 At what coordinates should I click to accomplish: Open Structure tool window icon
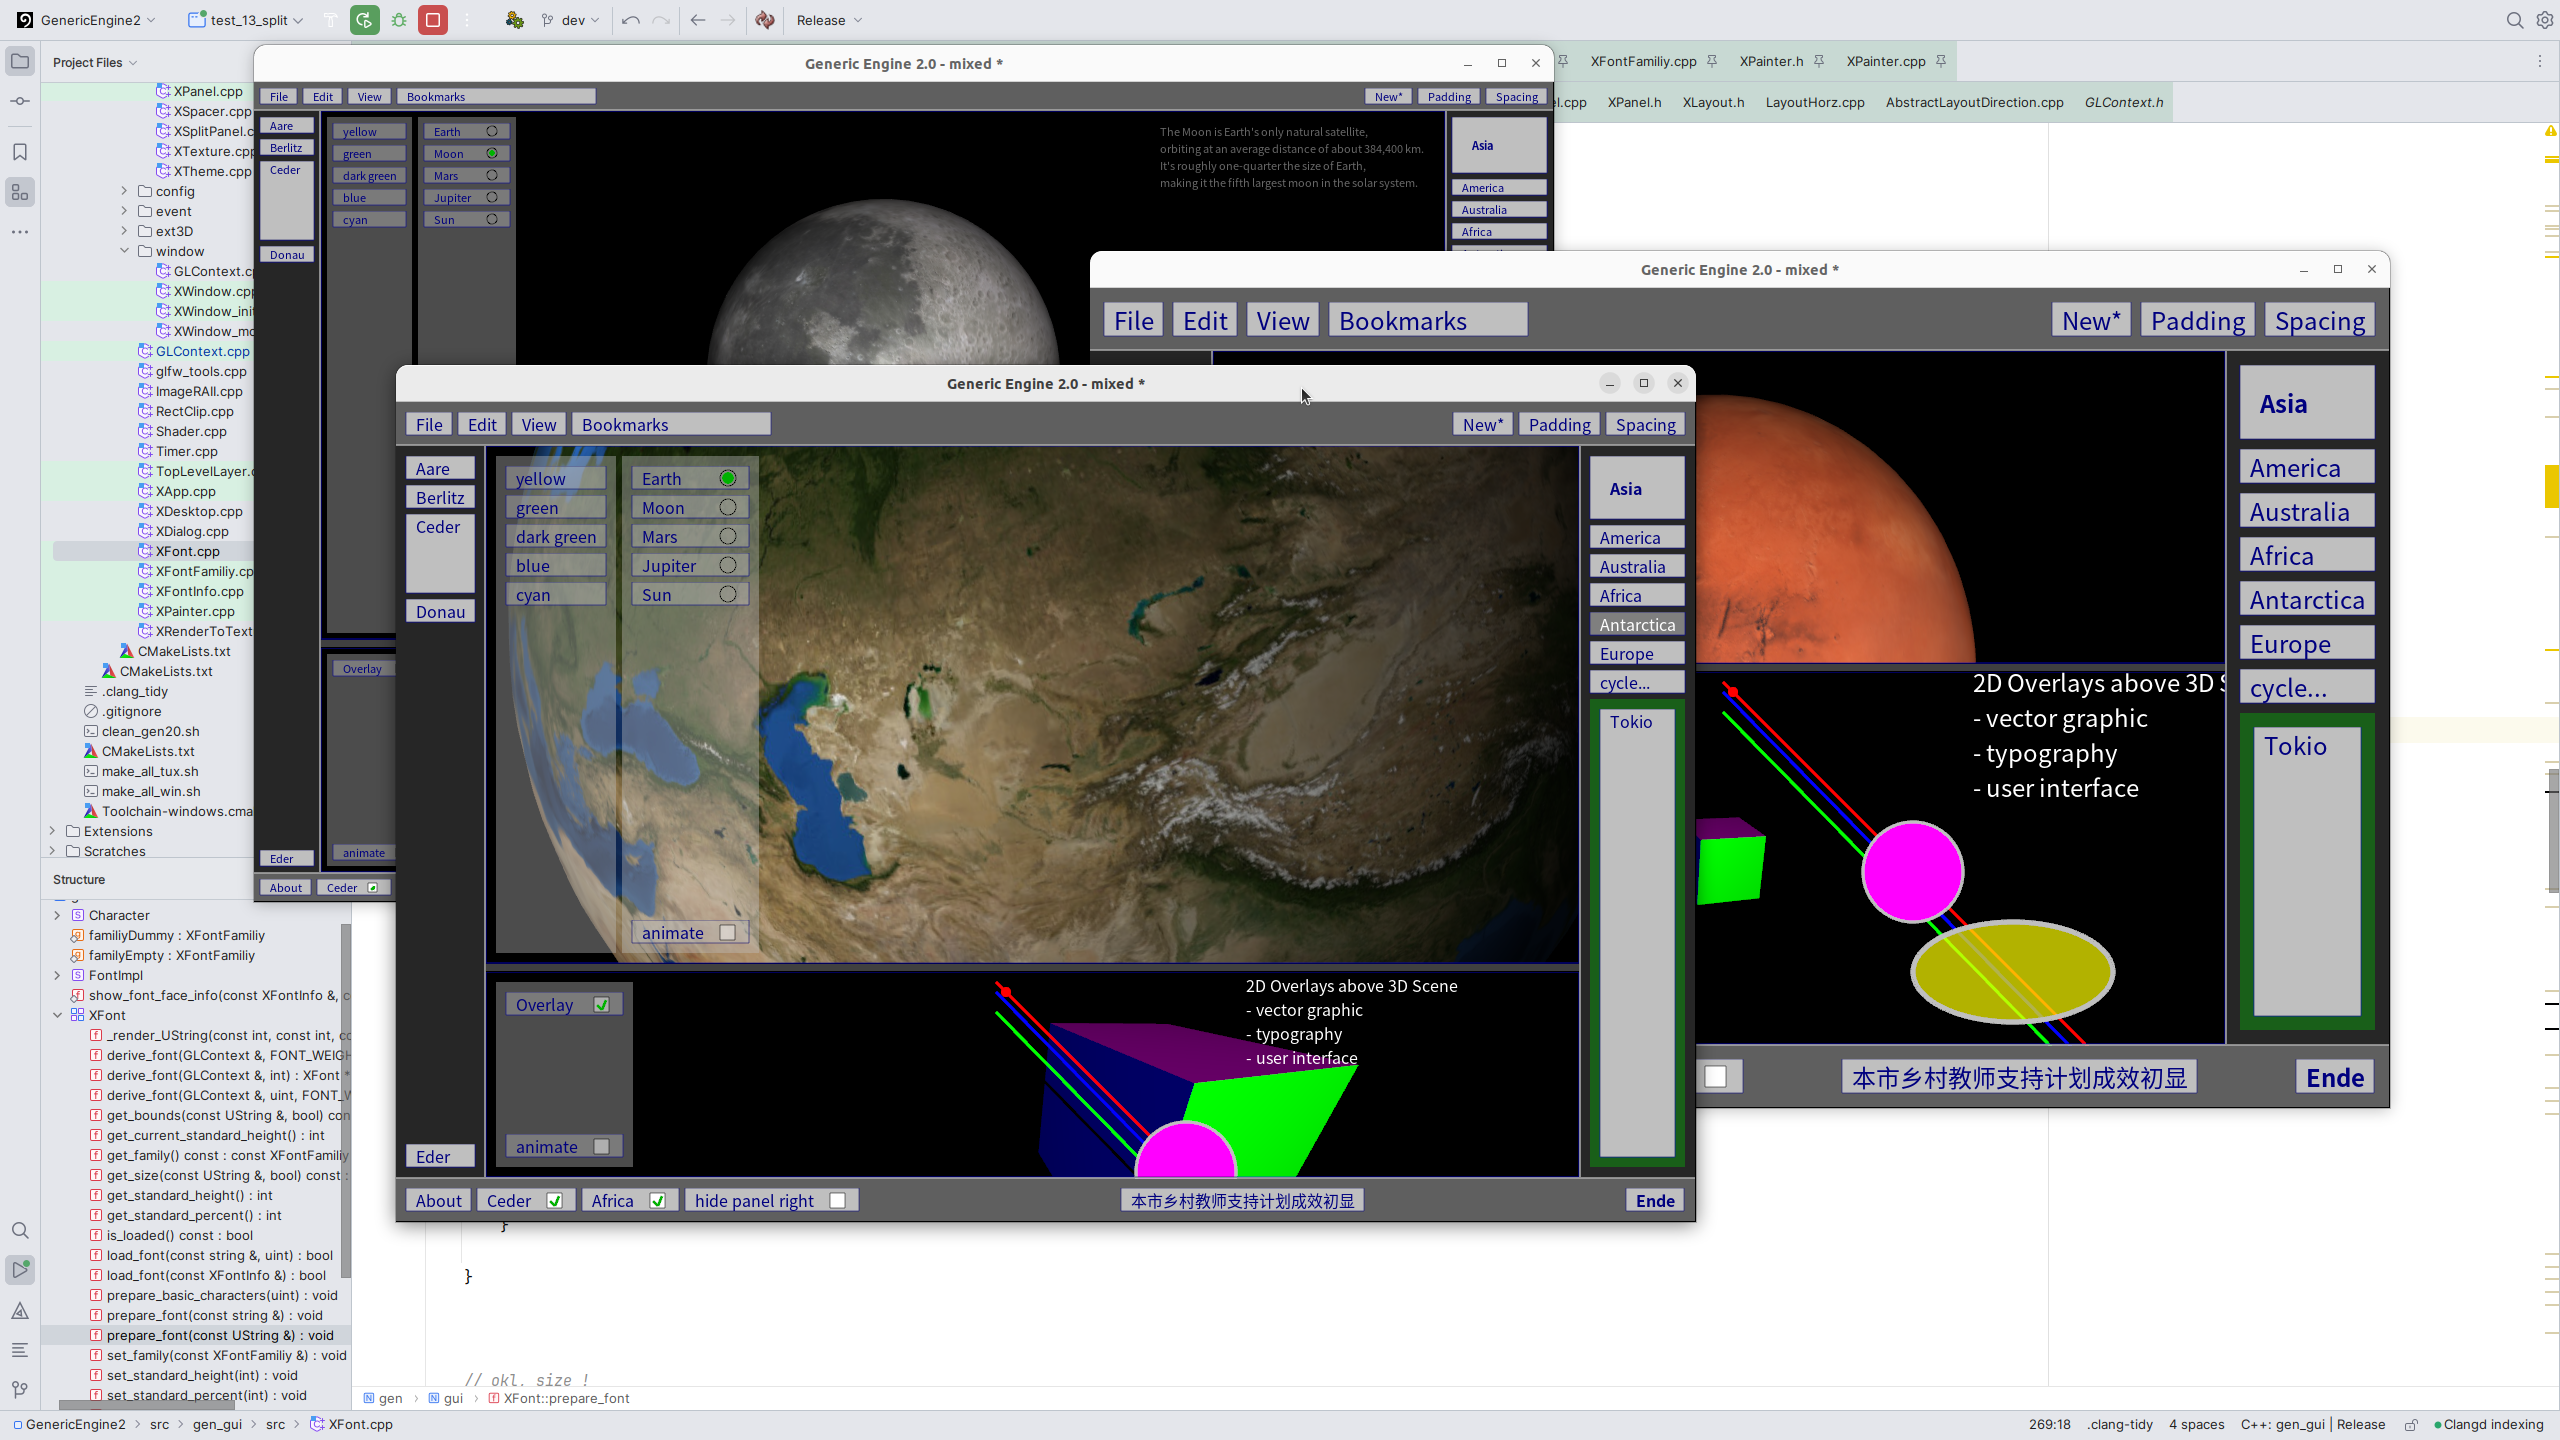[20, 192]
